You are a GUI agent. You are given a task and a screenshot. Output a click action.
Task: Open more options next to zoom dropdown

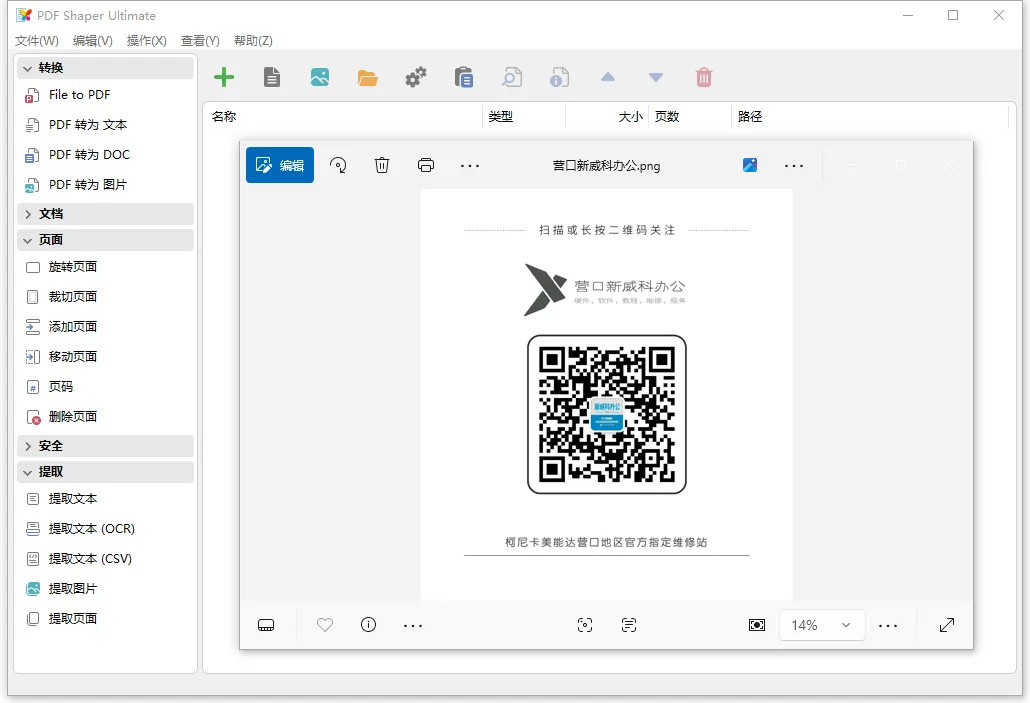[x=887, y=625]
